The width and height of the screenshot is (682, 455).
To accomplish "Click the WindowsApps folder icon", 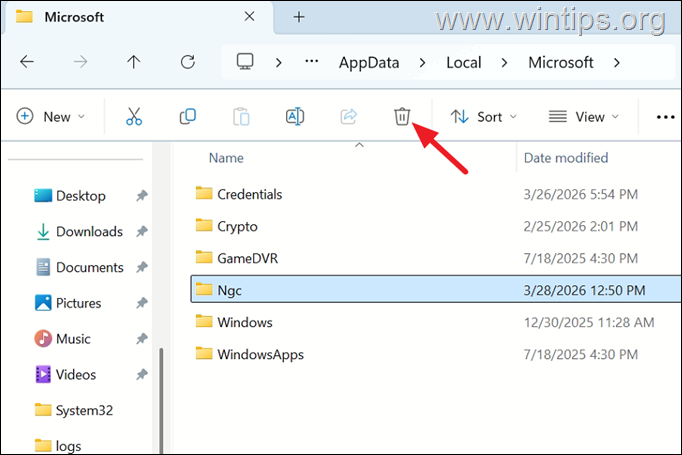I will tap(204, 353).
